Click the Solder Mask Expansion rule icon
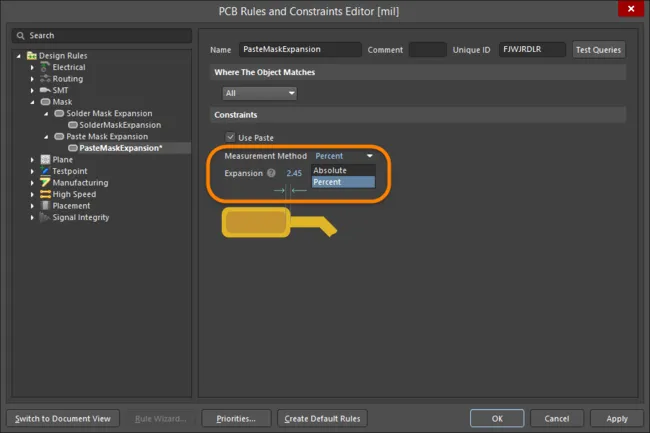Image resolution: width=650 pixels, height=433 pixels. point(59,113)
